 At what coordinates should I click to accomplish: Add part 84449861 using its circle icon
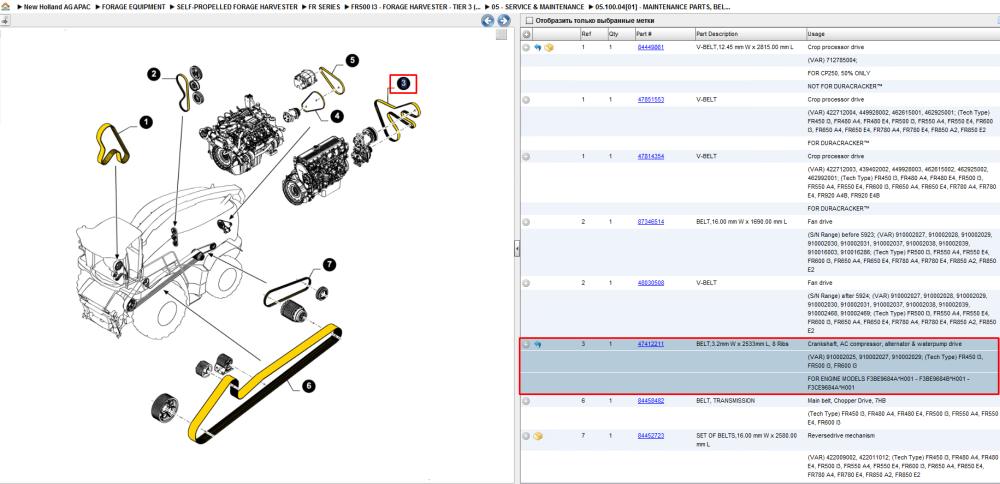(x=526, y=47)
